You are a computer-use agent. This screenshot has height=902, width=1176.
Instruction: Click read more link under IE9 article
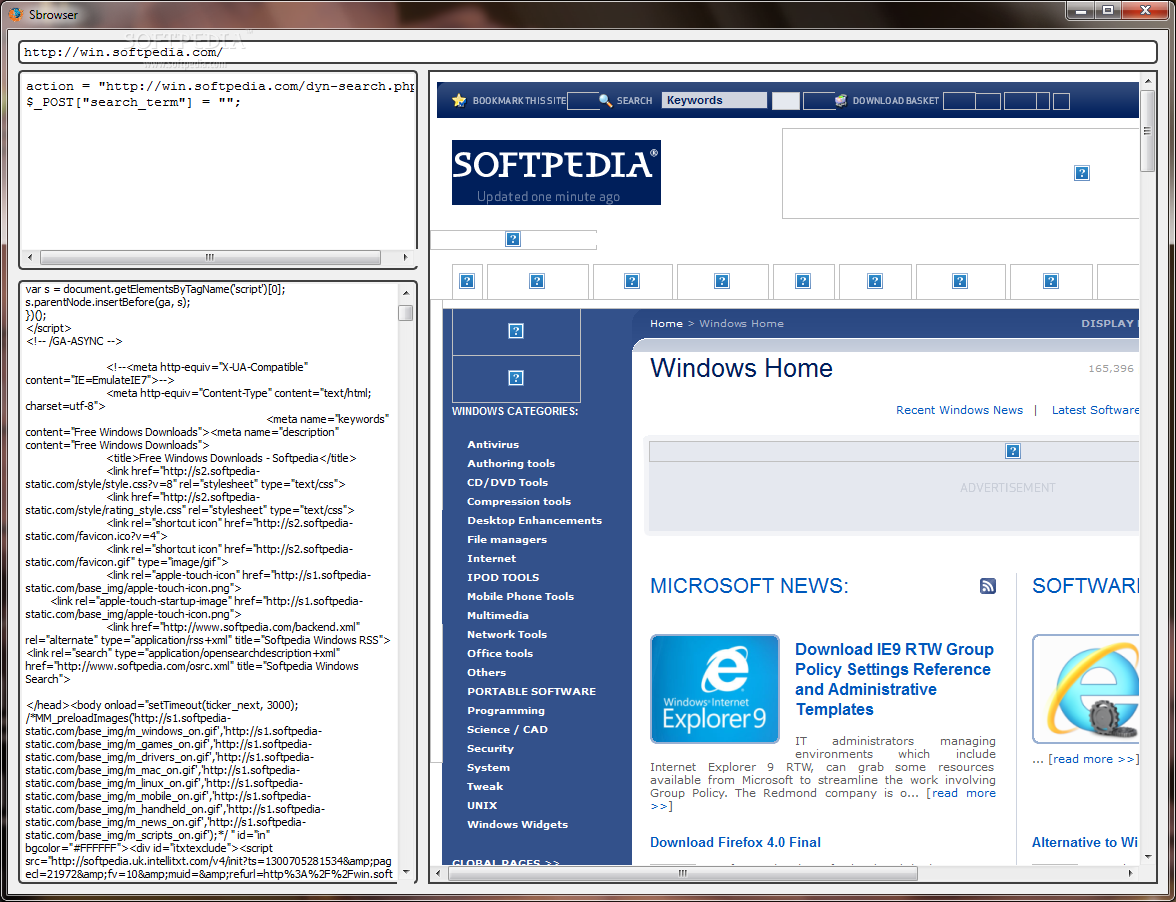tap(964, 793)
